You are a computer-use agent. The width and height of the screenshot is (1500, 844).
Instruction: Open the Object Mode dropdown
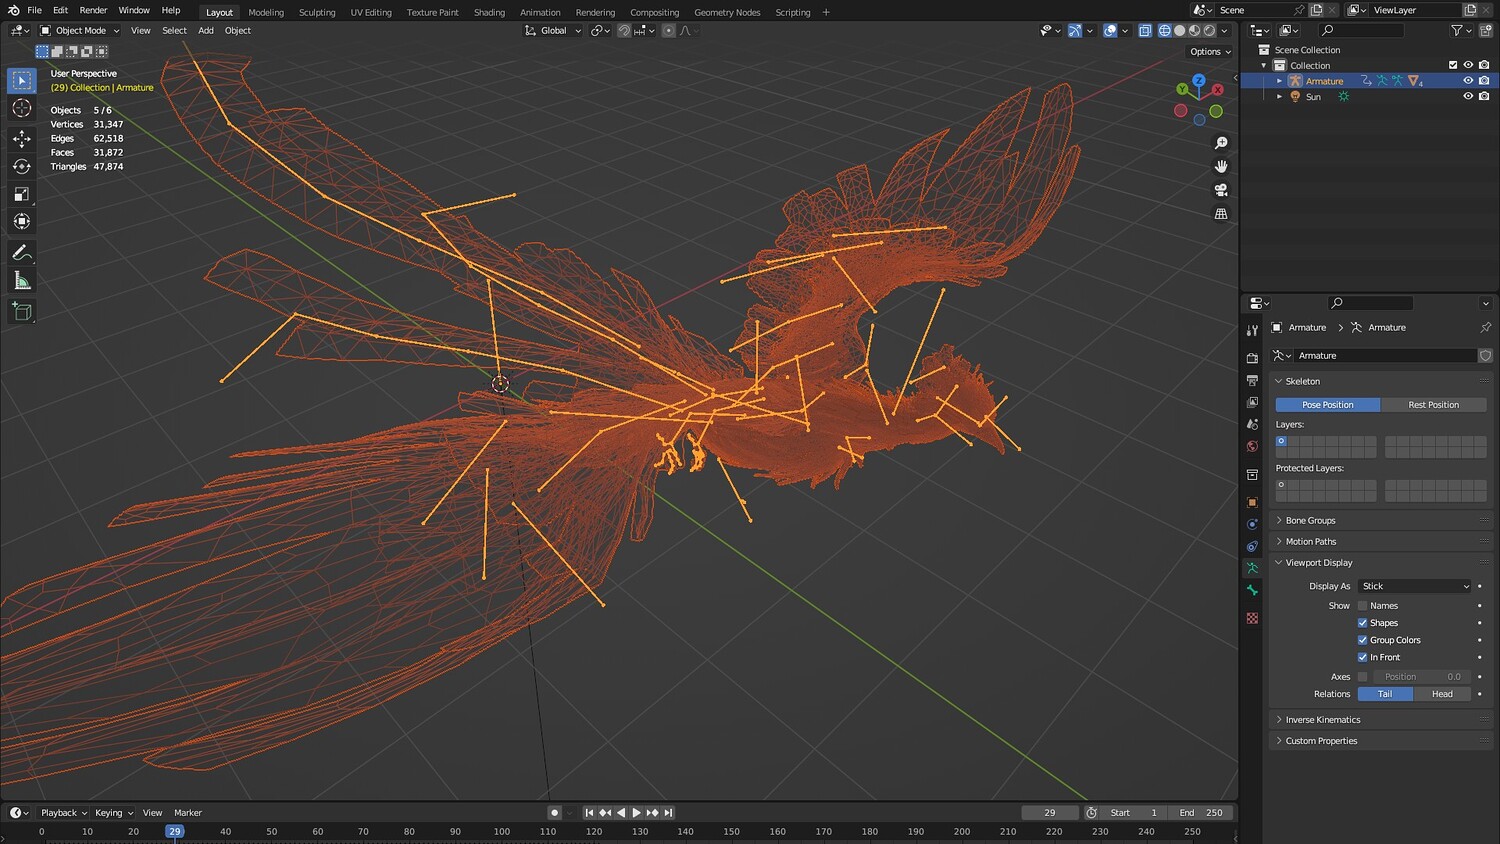click(80, 31)
